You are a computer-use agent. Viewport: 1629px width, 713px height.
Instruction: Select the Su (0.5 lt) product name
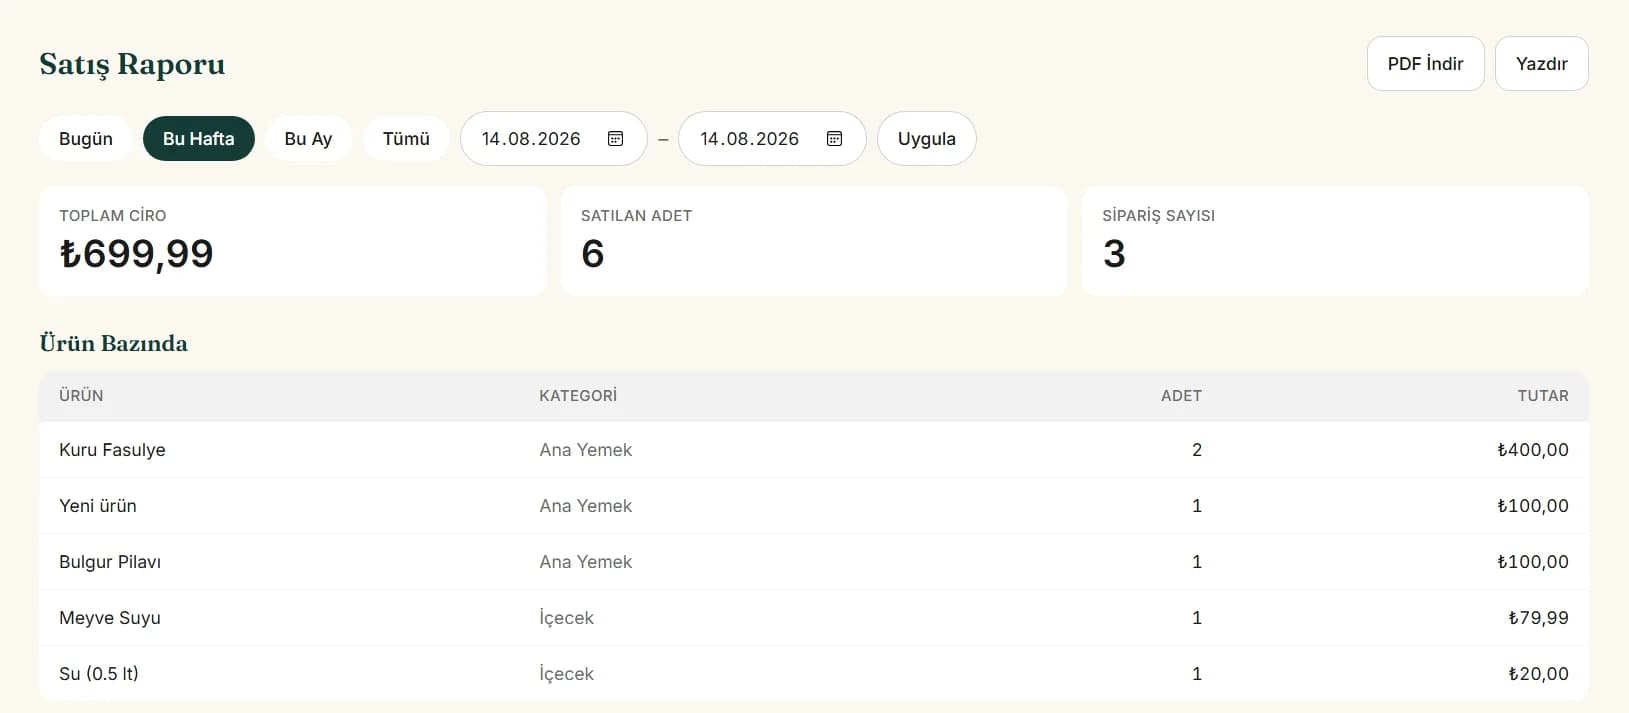tap(99, 674)
